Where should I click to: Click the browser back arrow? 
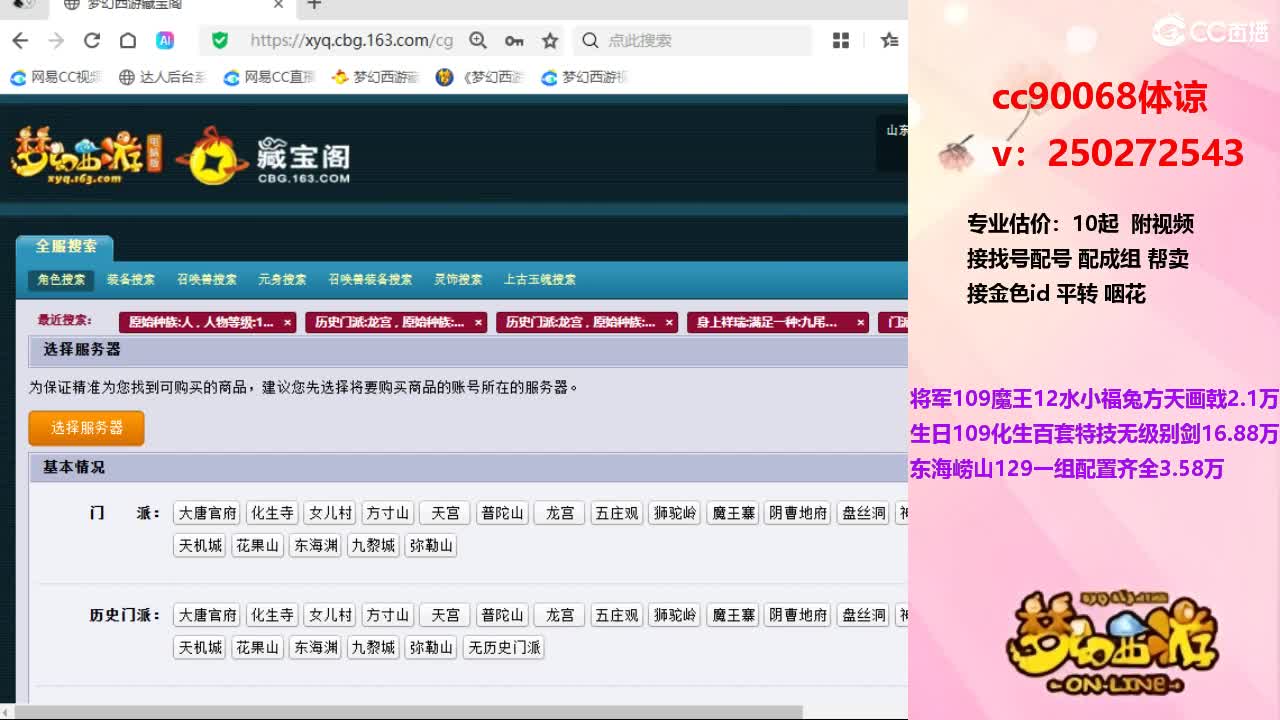point(20,40)
